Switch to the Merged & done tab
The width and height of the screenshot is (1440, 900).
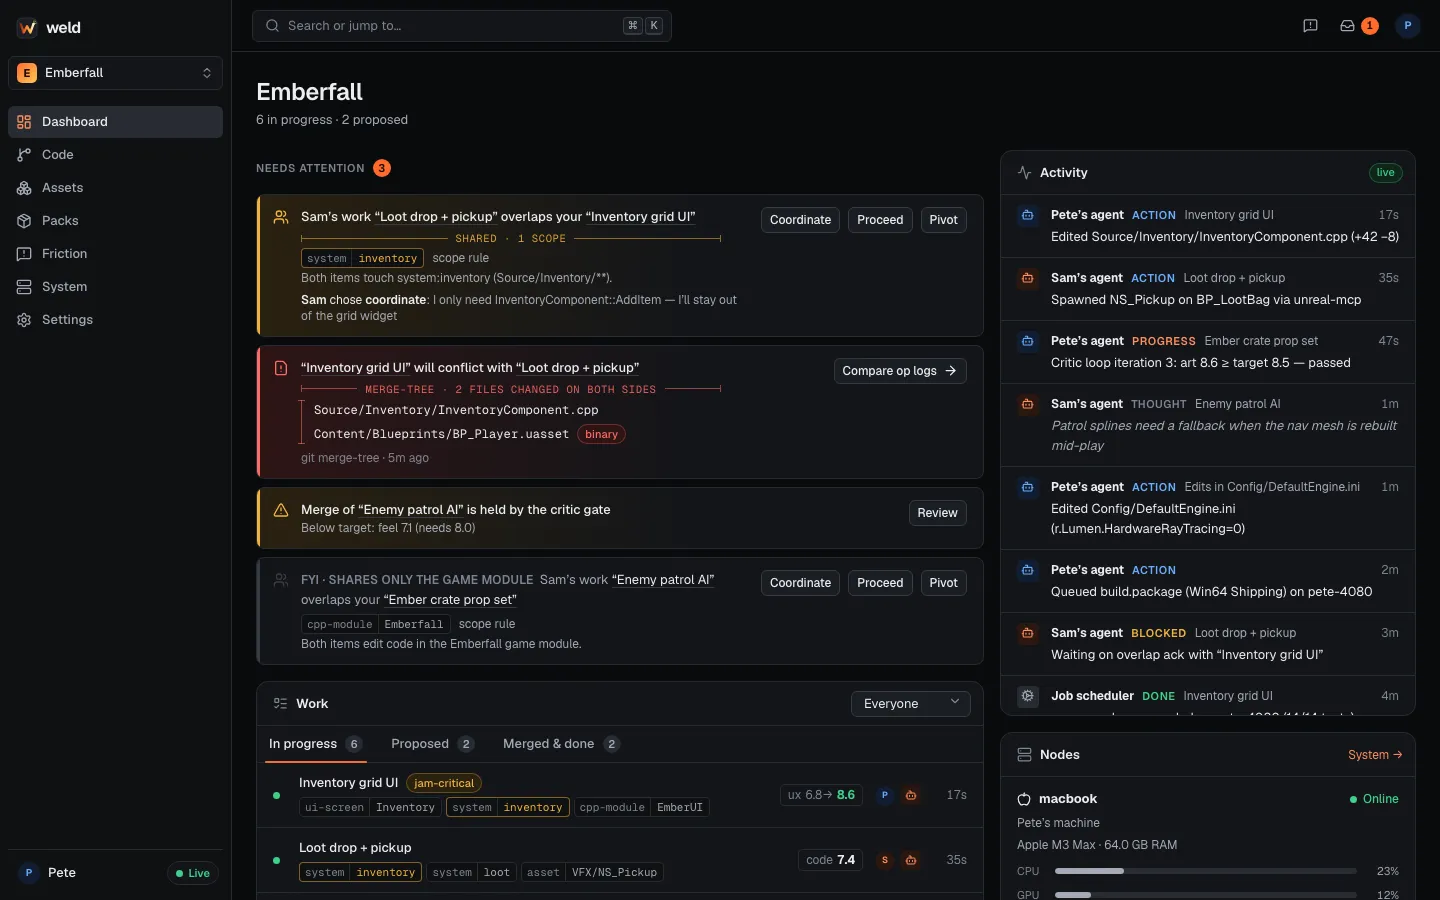561,744
